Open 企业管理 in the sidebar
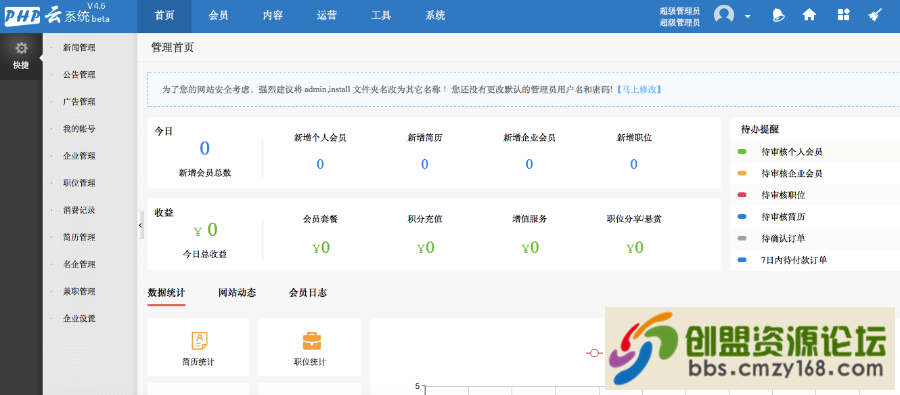The height and width of the screenshot is (395, 900). click(x=79, y=156)
